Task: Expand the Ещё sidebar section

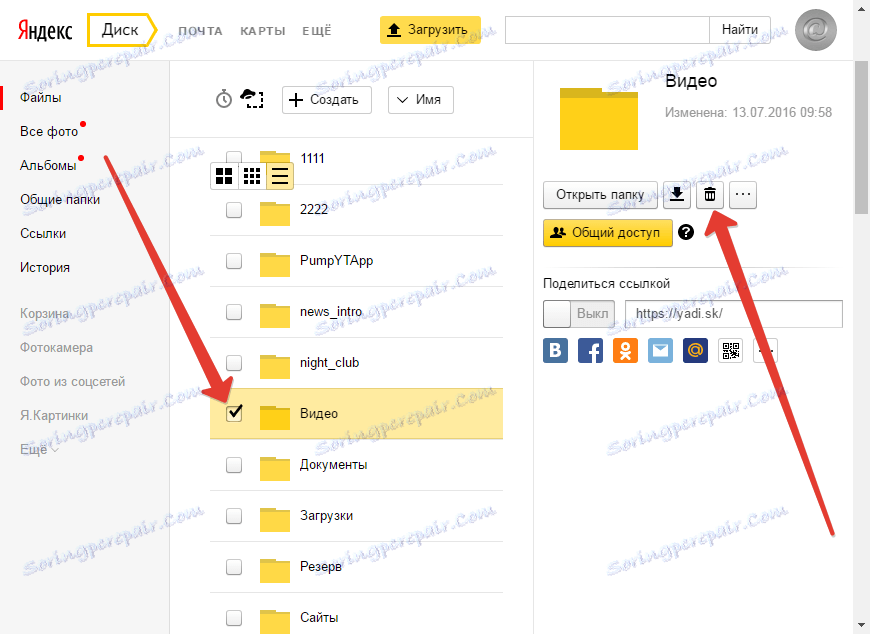Action: [39, 449]
